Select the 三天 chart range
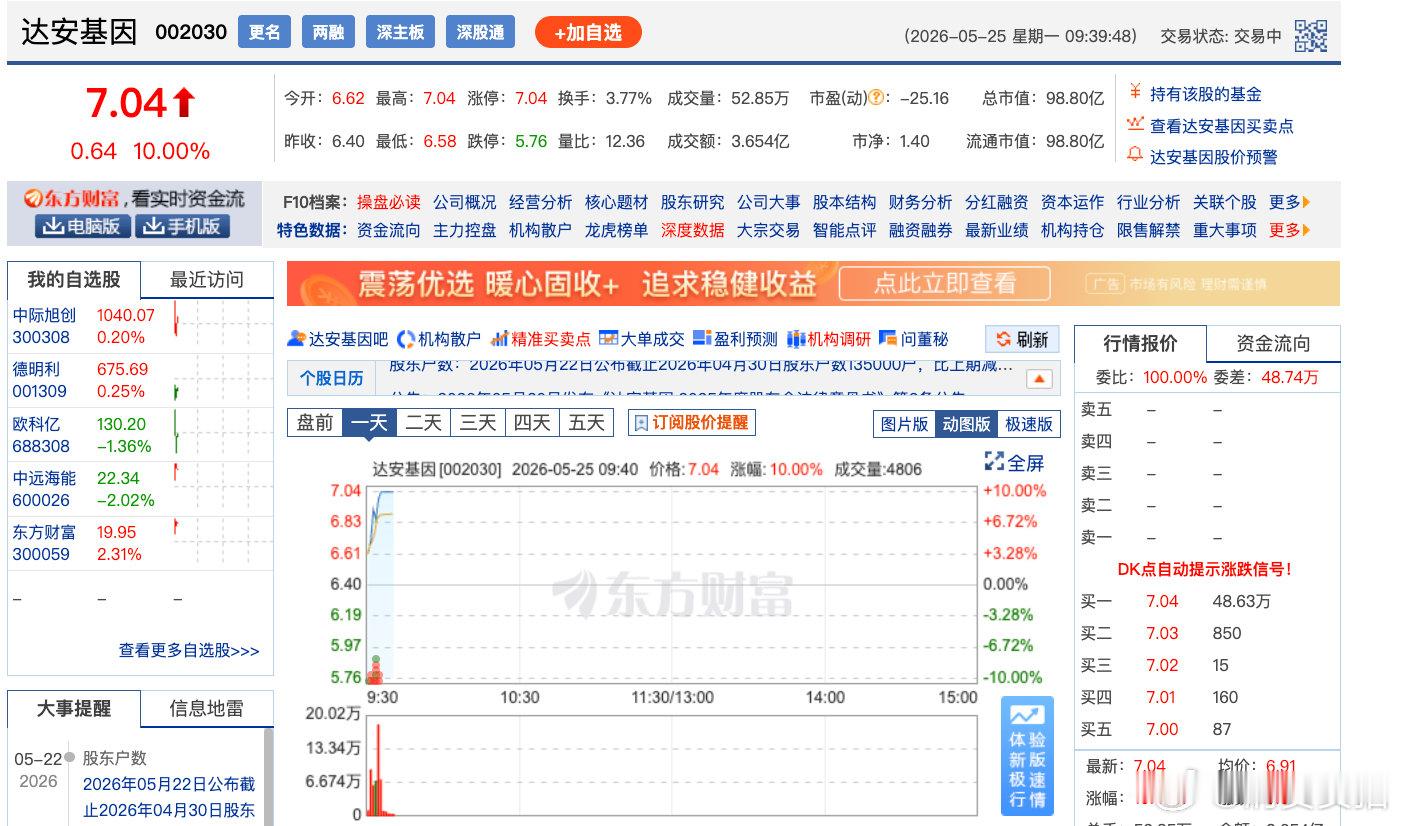This screenshot has width=1402, height=826. pos(477,423)
